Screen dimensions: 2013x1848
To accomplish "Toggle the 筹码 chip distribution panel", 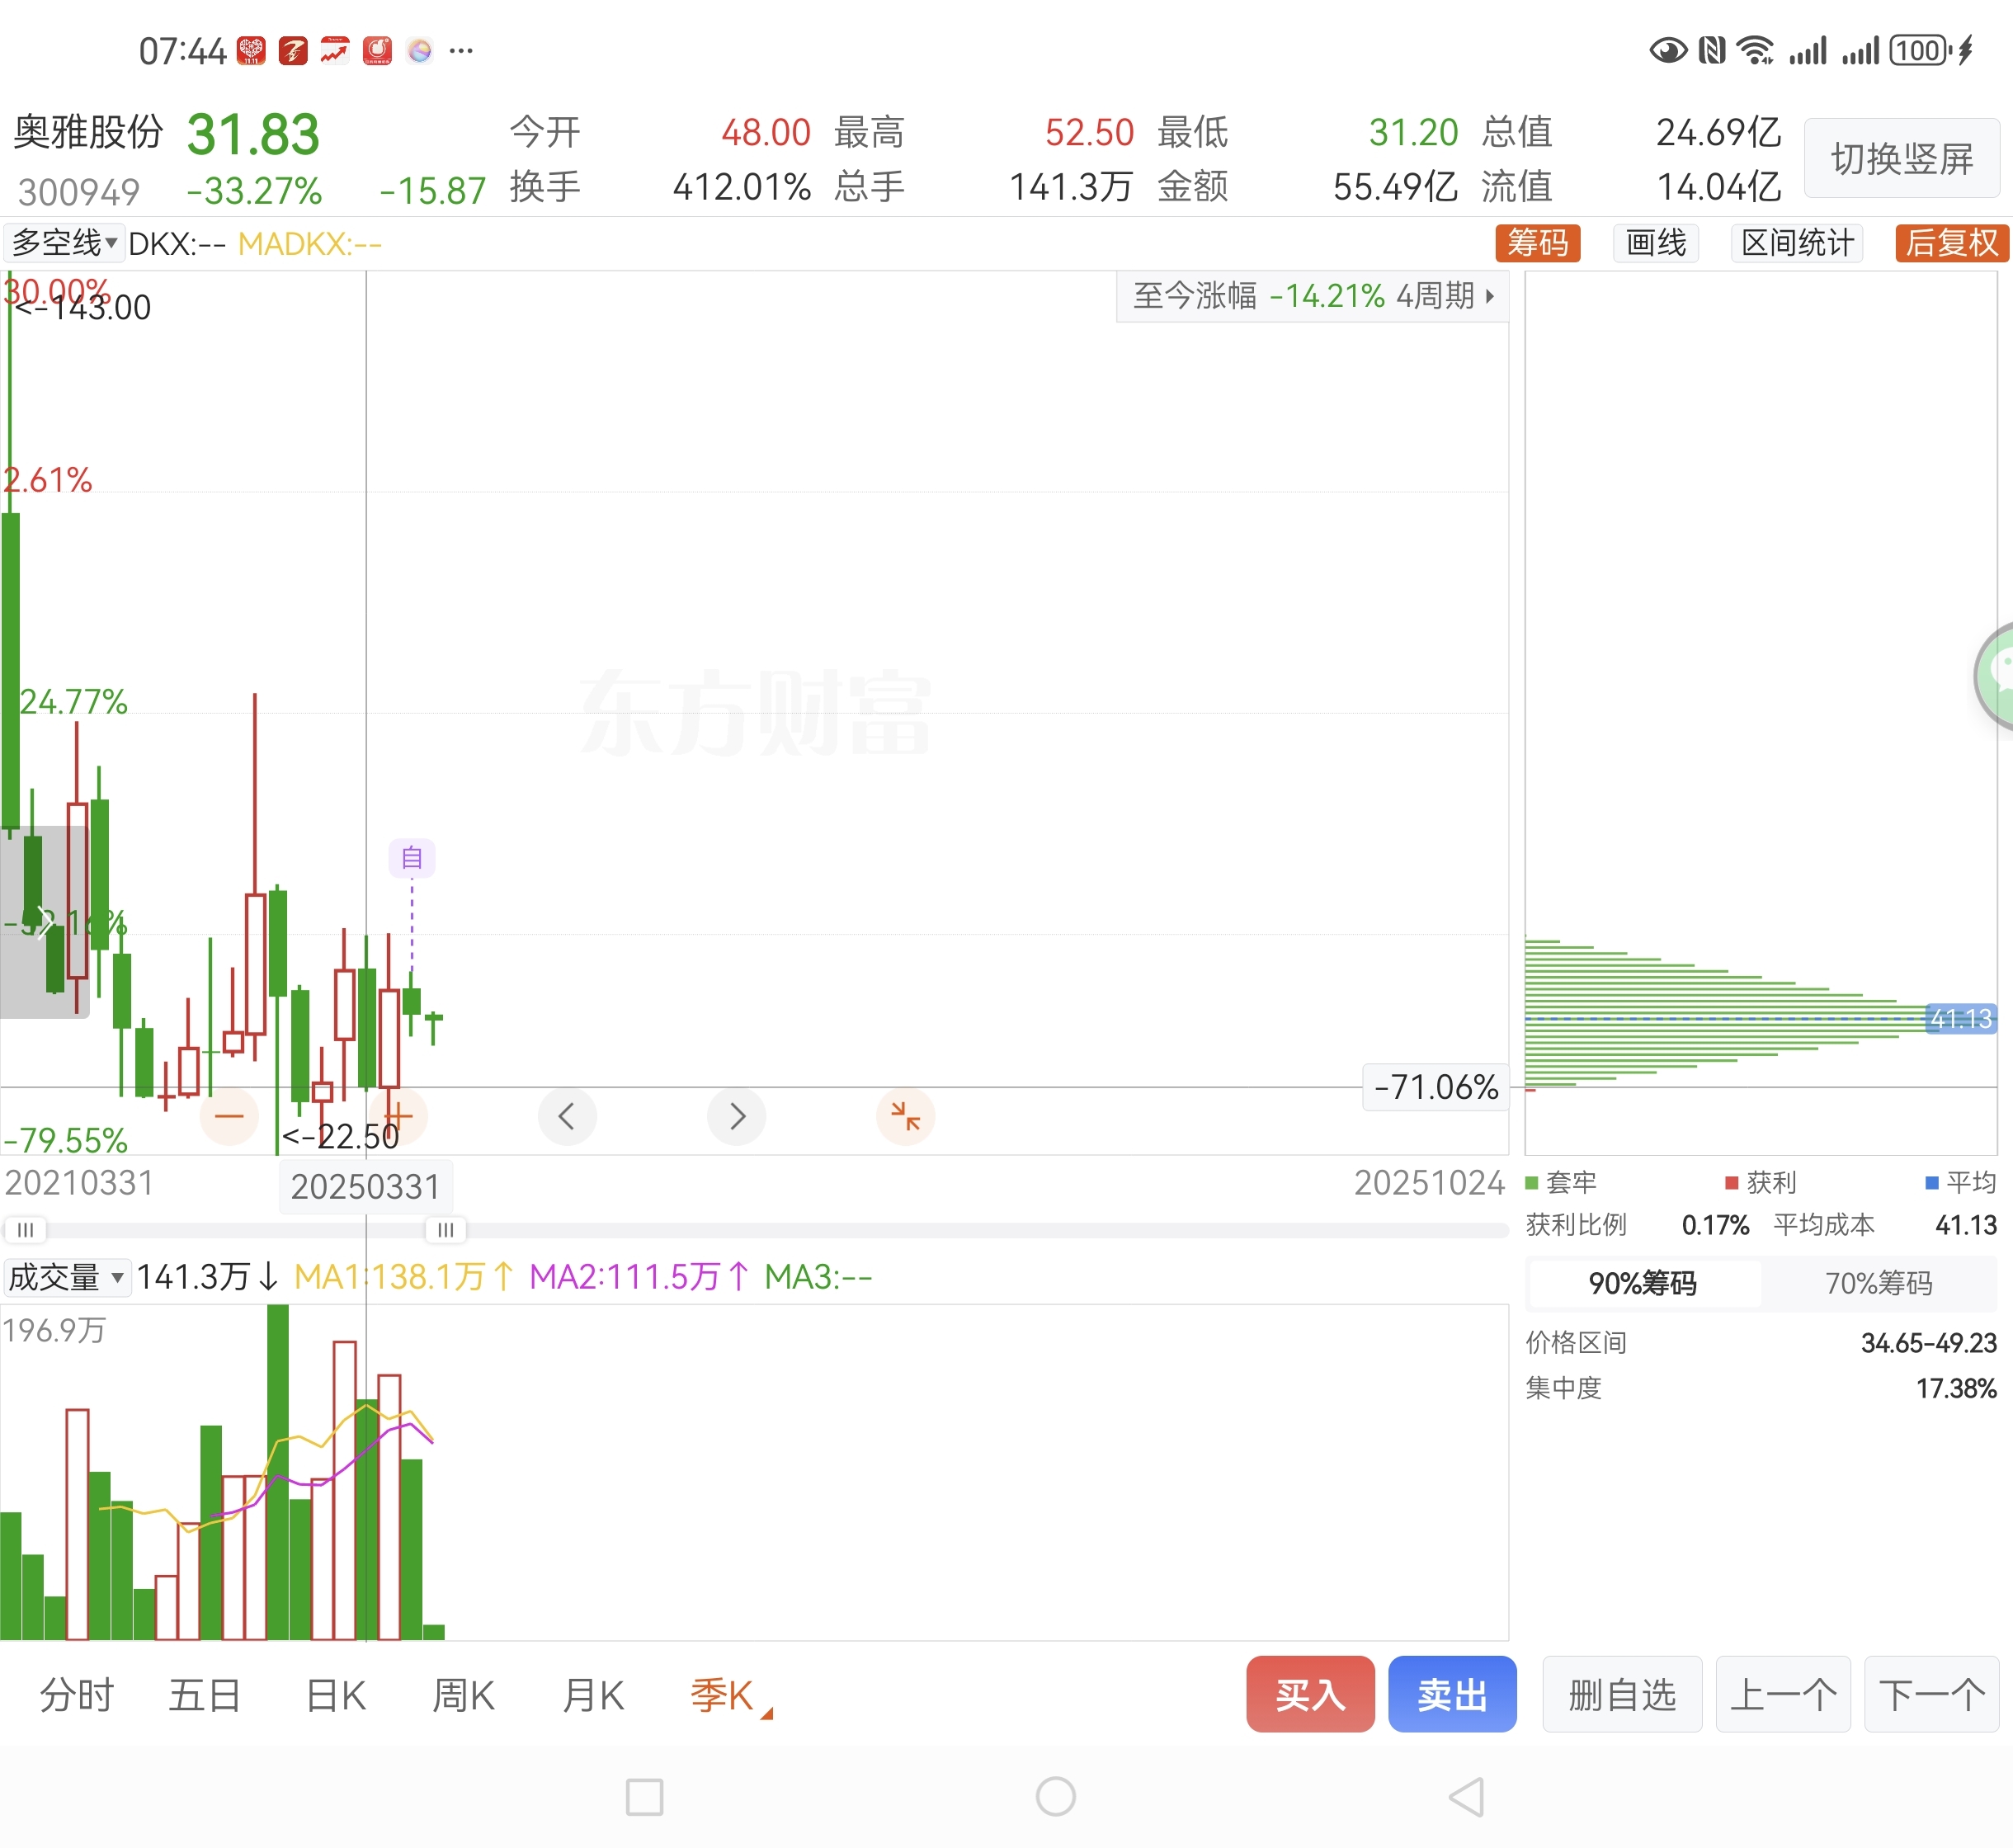I will pyautogui.click(x=1537, y=243).
